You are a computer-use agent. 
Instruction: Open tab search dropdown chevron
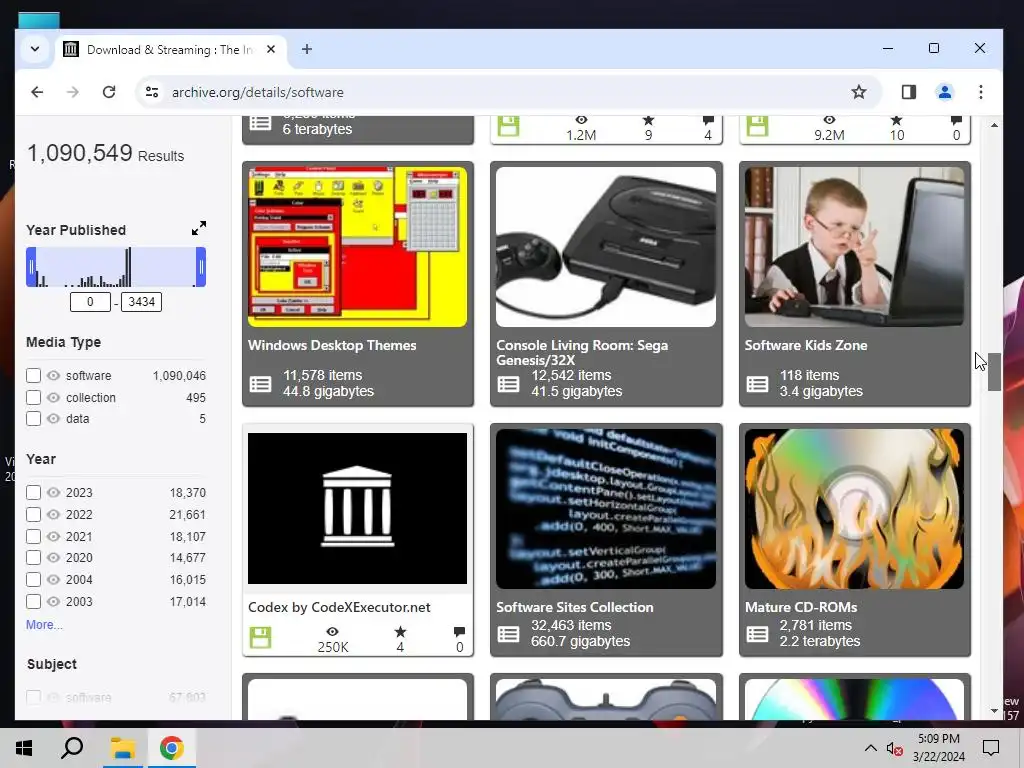(x=35, y=49)
